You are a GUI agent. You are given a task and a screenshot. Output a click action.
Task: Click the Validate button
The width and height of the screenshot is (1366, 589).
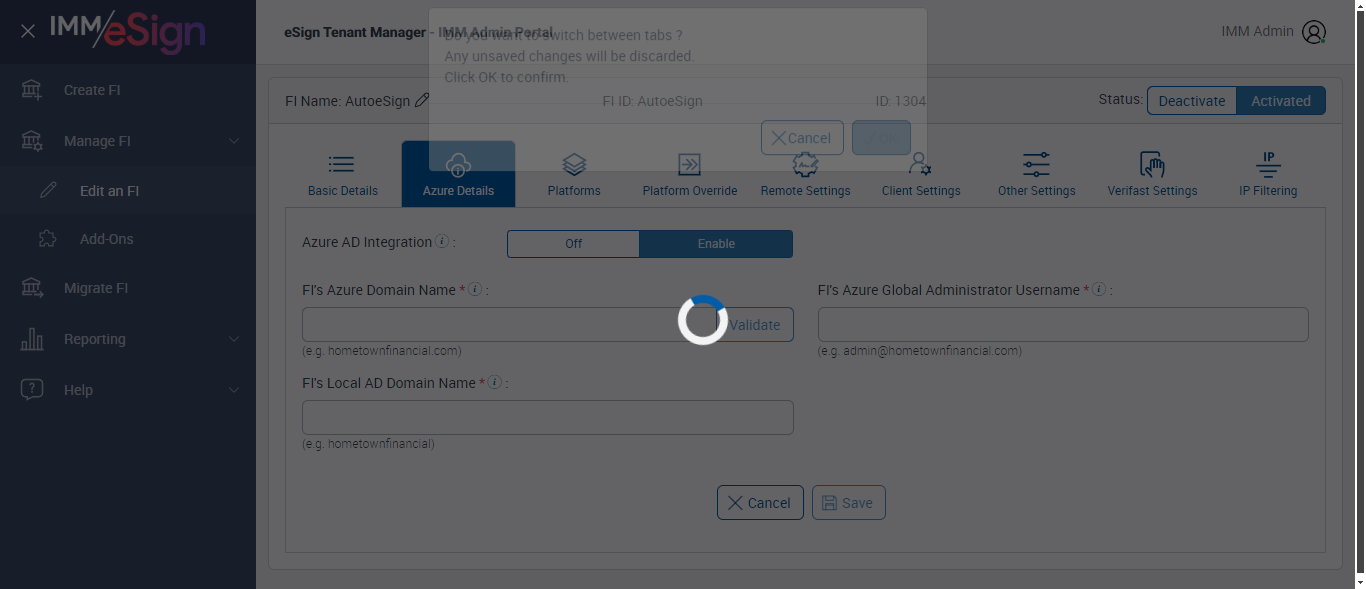pyautogui.click(x=754, y=325)
